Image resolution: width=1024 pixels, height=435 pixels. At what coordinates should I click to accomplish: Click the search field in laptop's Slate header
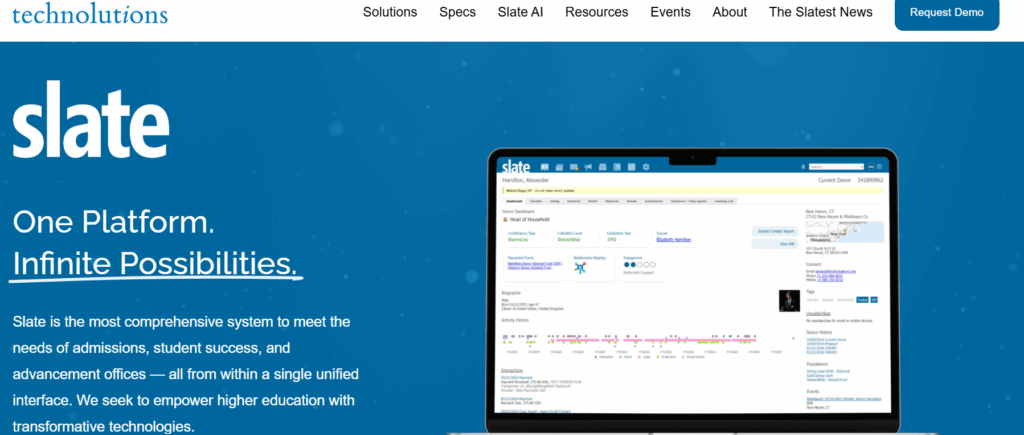click(x=836, y=167)
